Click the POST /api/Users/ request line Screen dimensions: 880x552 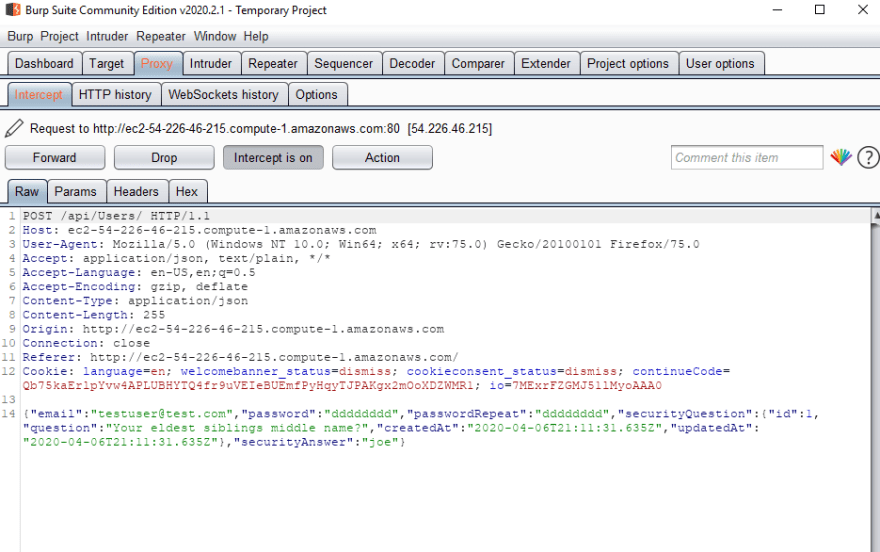[x=116, y=216]
